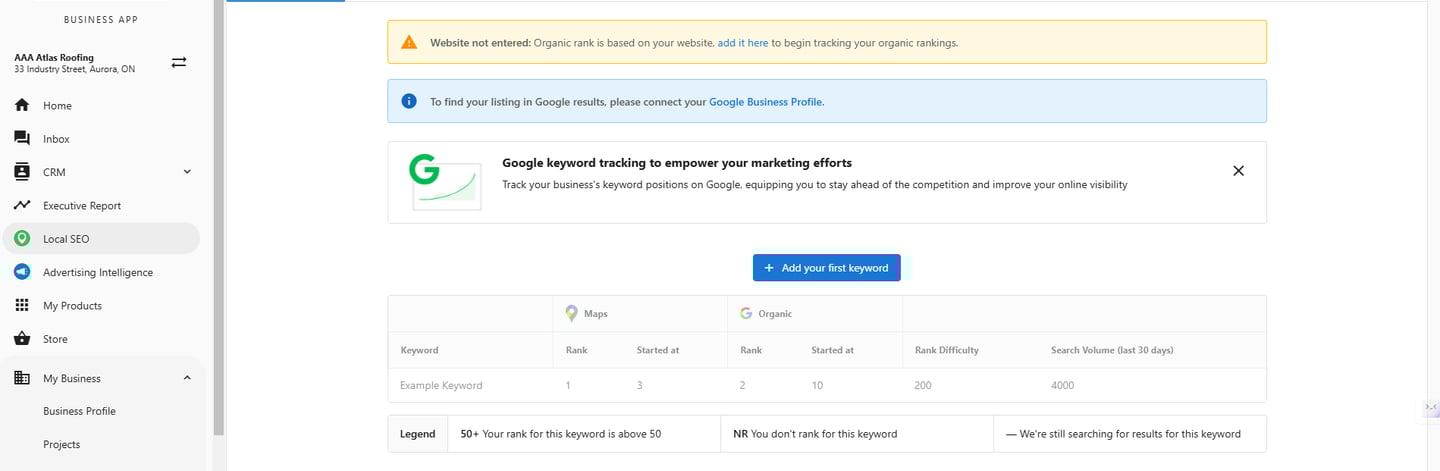Open the Google Business Profile link
This screenshot has width=1440, height=471.
pos(766,101)
